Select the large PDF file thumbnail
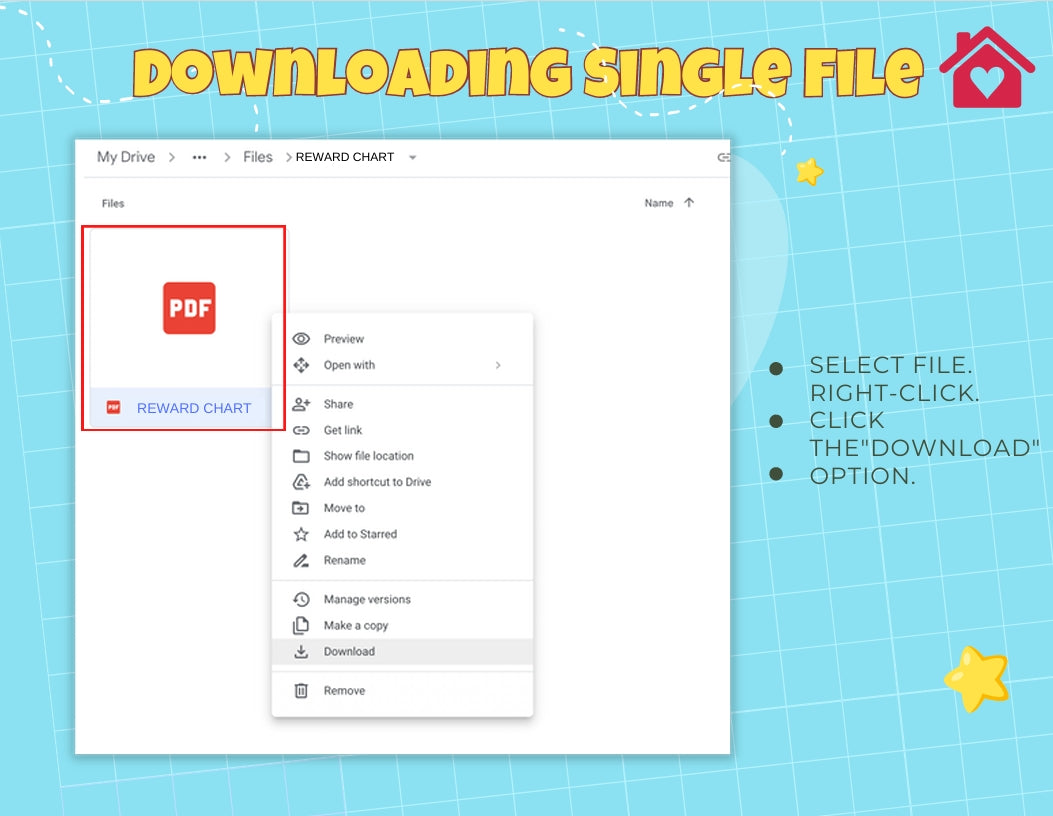 coord(189,308)
